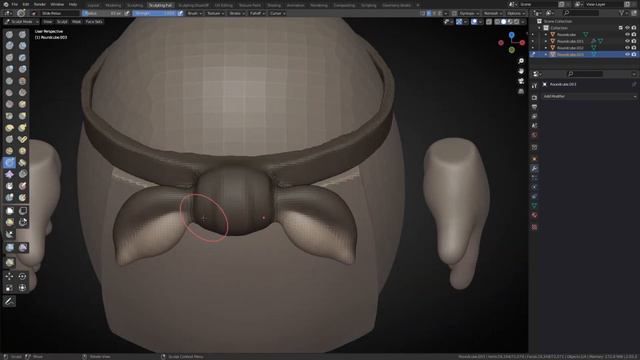Open the Object properties tab

pos(534,159)
